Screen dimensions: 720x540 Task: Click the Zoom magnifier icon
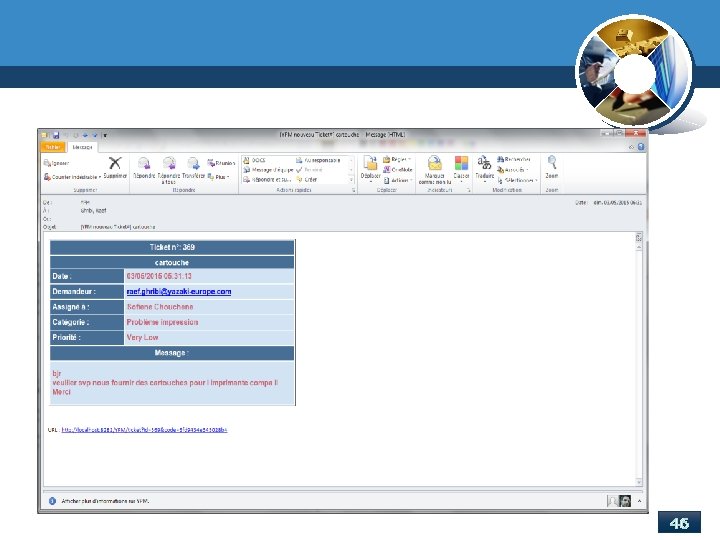(552, 163)
